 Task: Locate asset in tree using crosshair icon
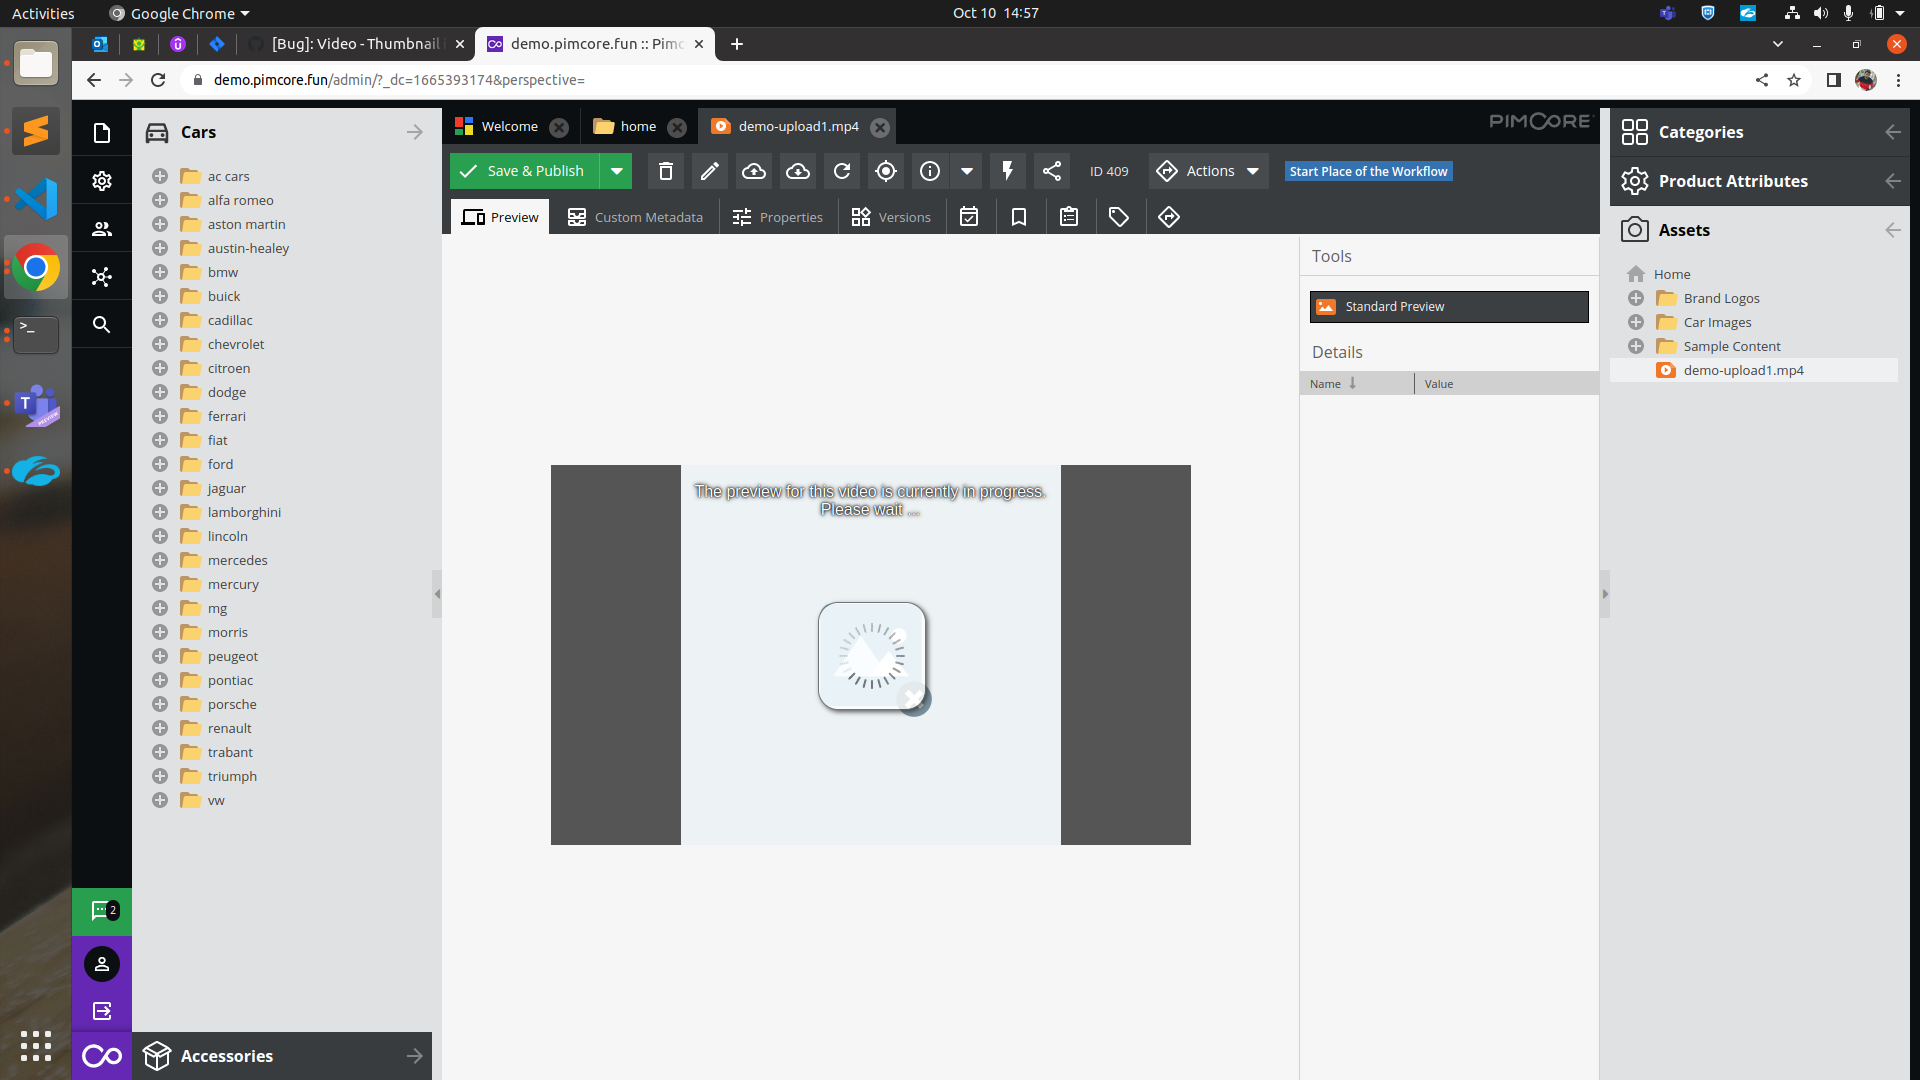[x=885, y=171]
